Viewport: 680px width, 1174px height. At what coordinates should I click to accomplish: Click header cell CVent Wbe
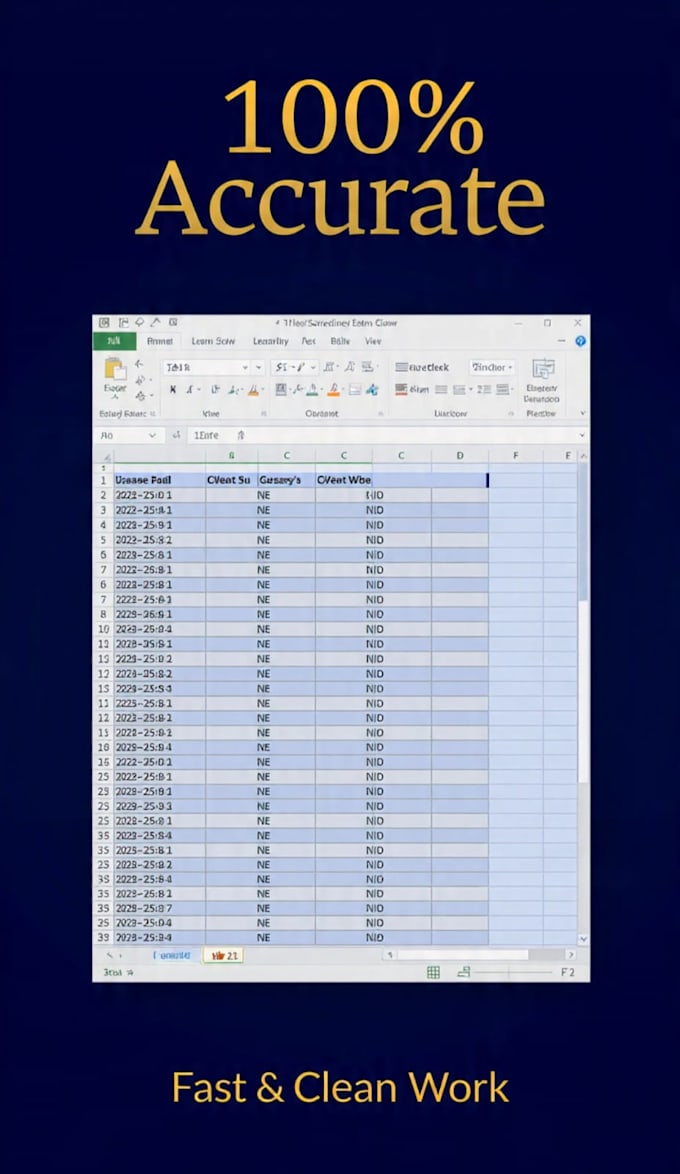coord(344,480)
